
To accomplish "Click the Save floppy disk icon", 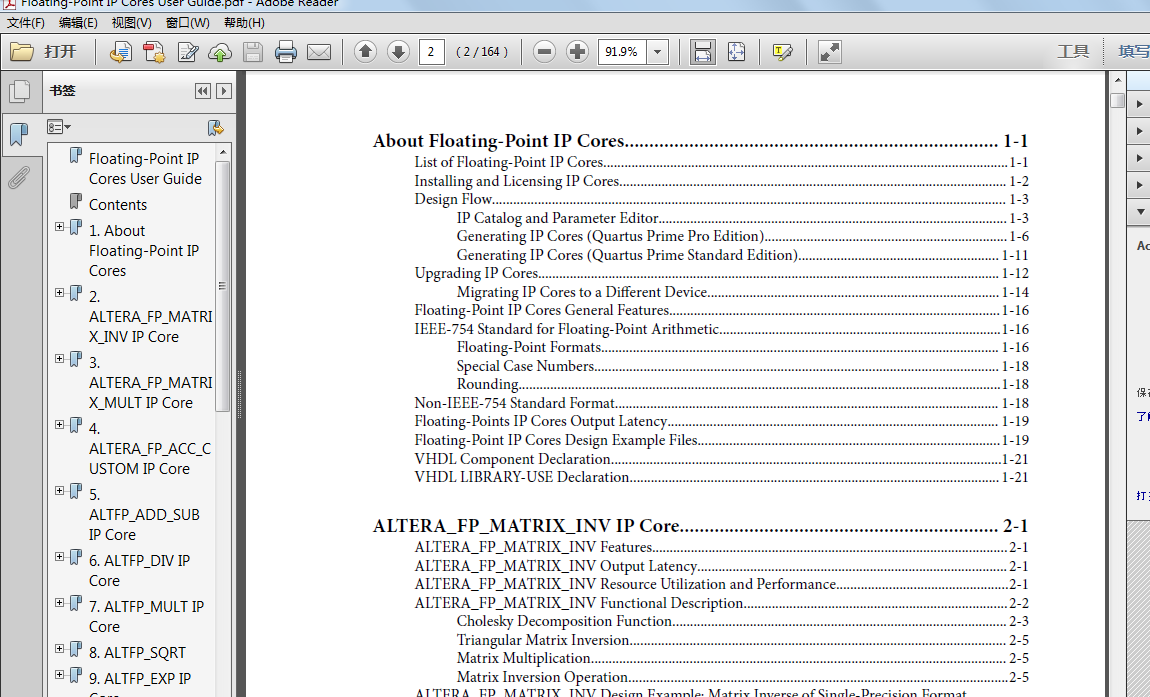I will coord(253,51).
